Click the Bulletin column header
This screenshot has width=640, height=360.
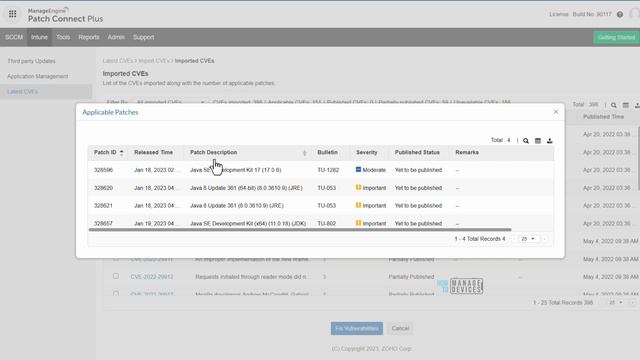[x=327, y=152]
